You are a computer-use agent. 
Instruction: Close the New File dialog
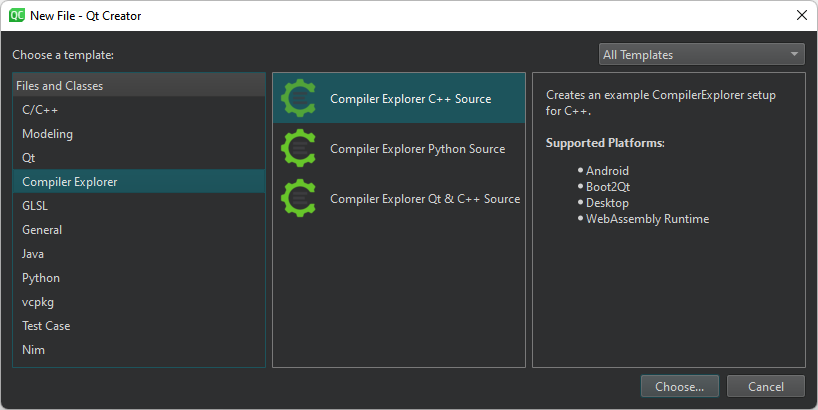pyautogui.click(x=801, y=15)
